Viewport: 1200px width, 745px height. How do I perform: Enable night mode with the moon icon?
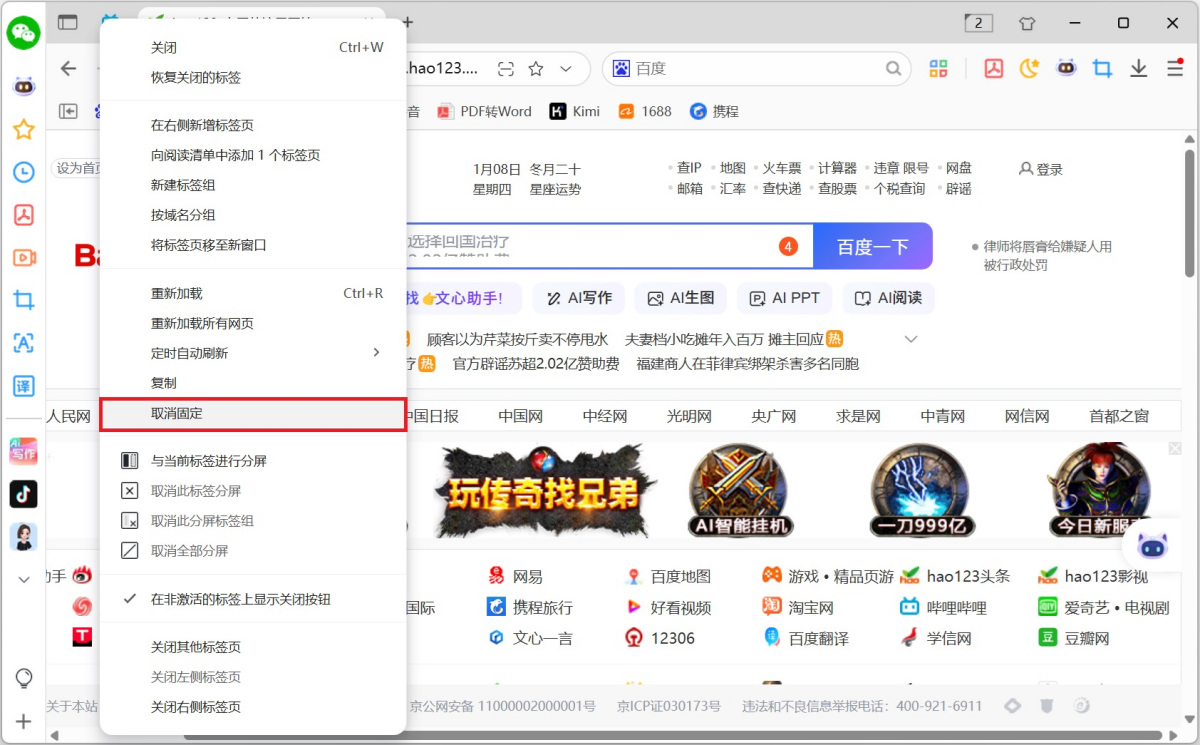(1029, 68)
